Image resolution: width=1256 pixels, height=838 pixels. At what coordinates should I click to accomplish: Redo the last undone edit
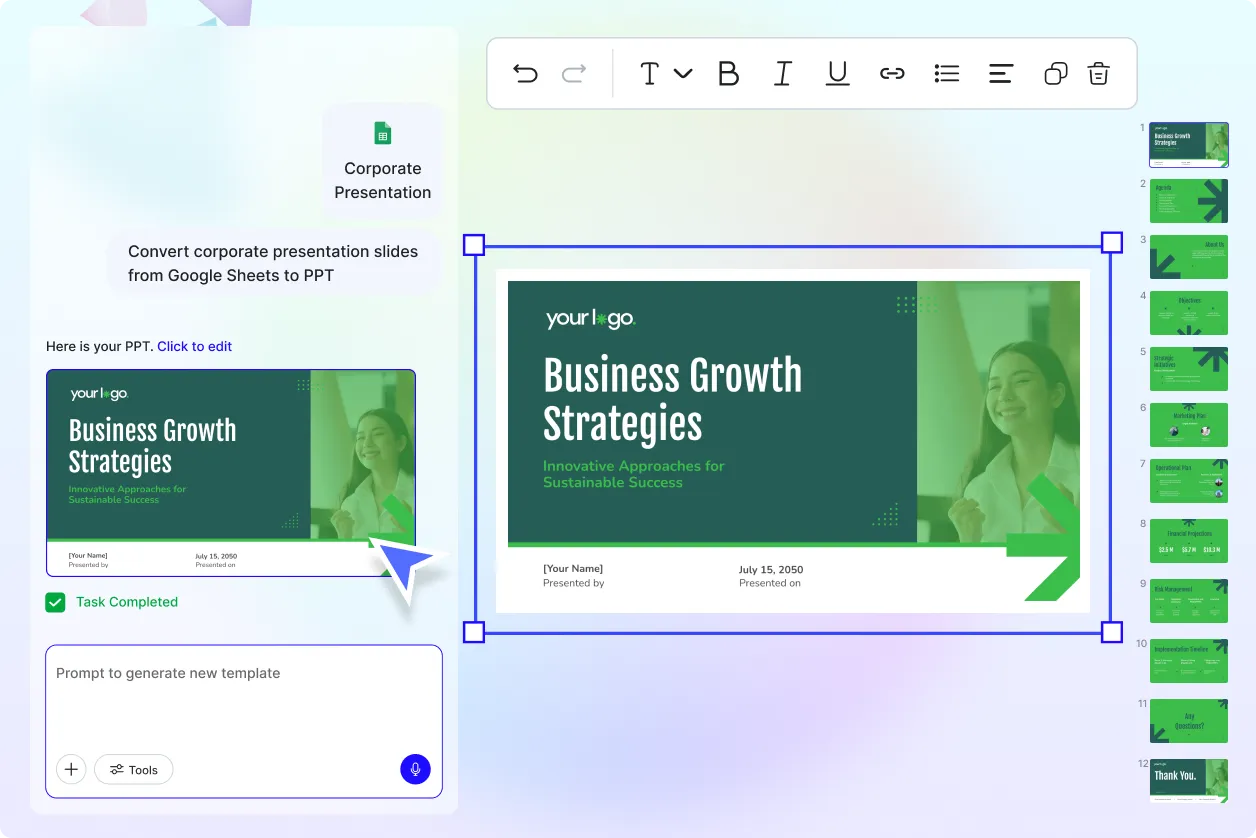pyautogui.click(x=574, y=73)
